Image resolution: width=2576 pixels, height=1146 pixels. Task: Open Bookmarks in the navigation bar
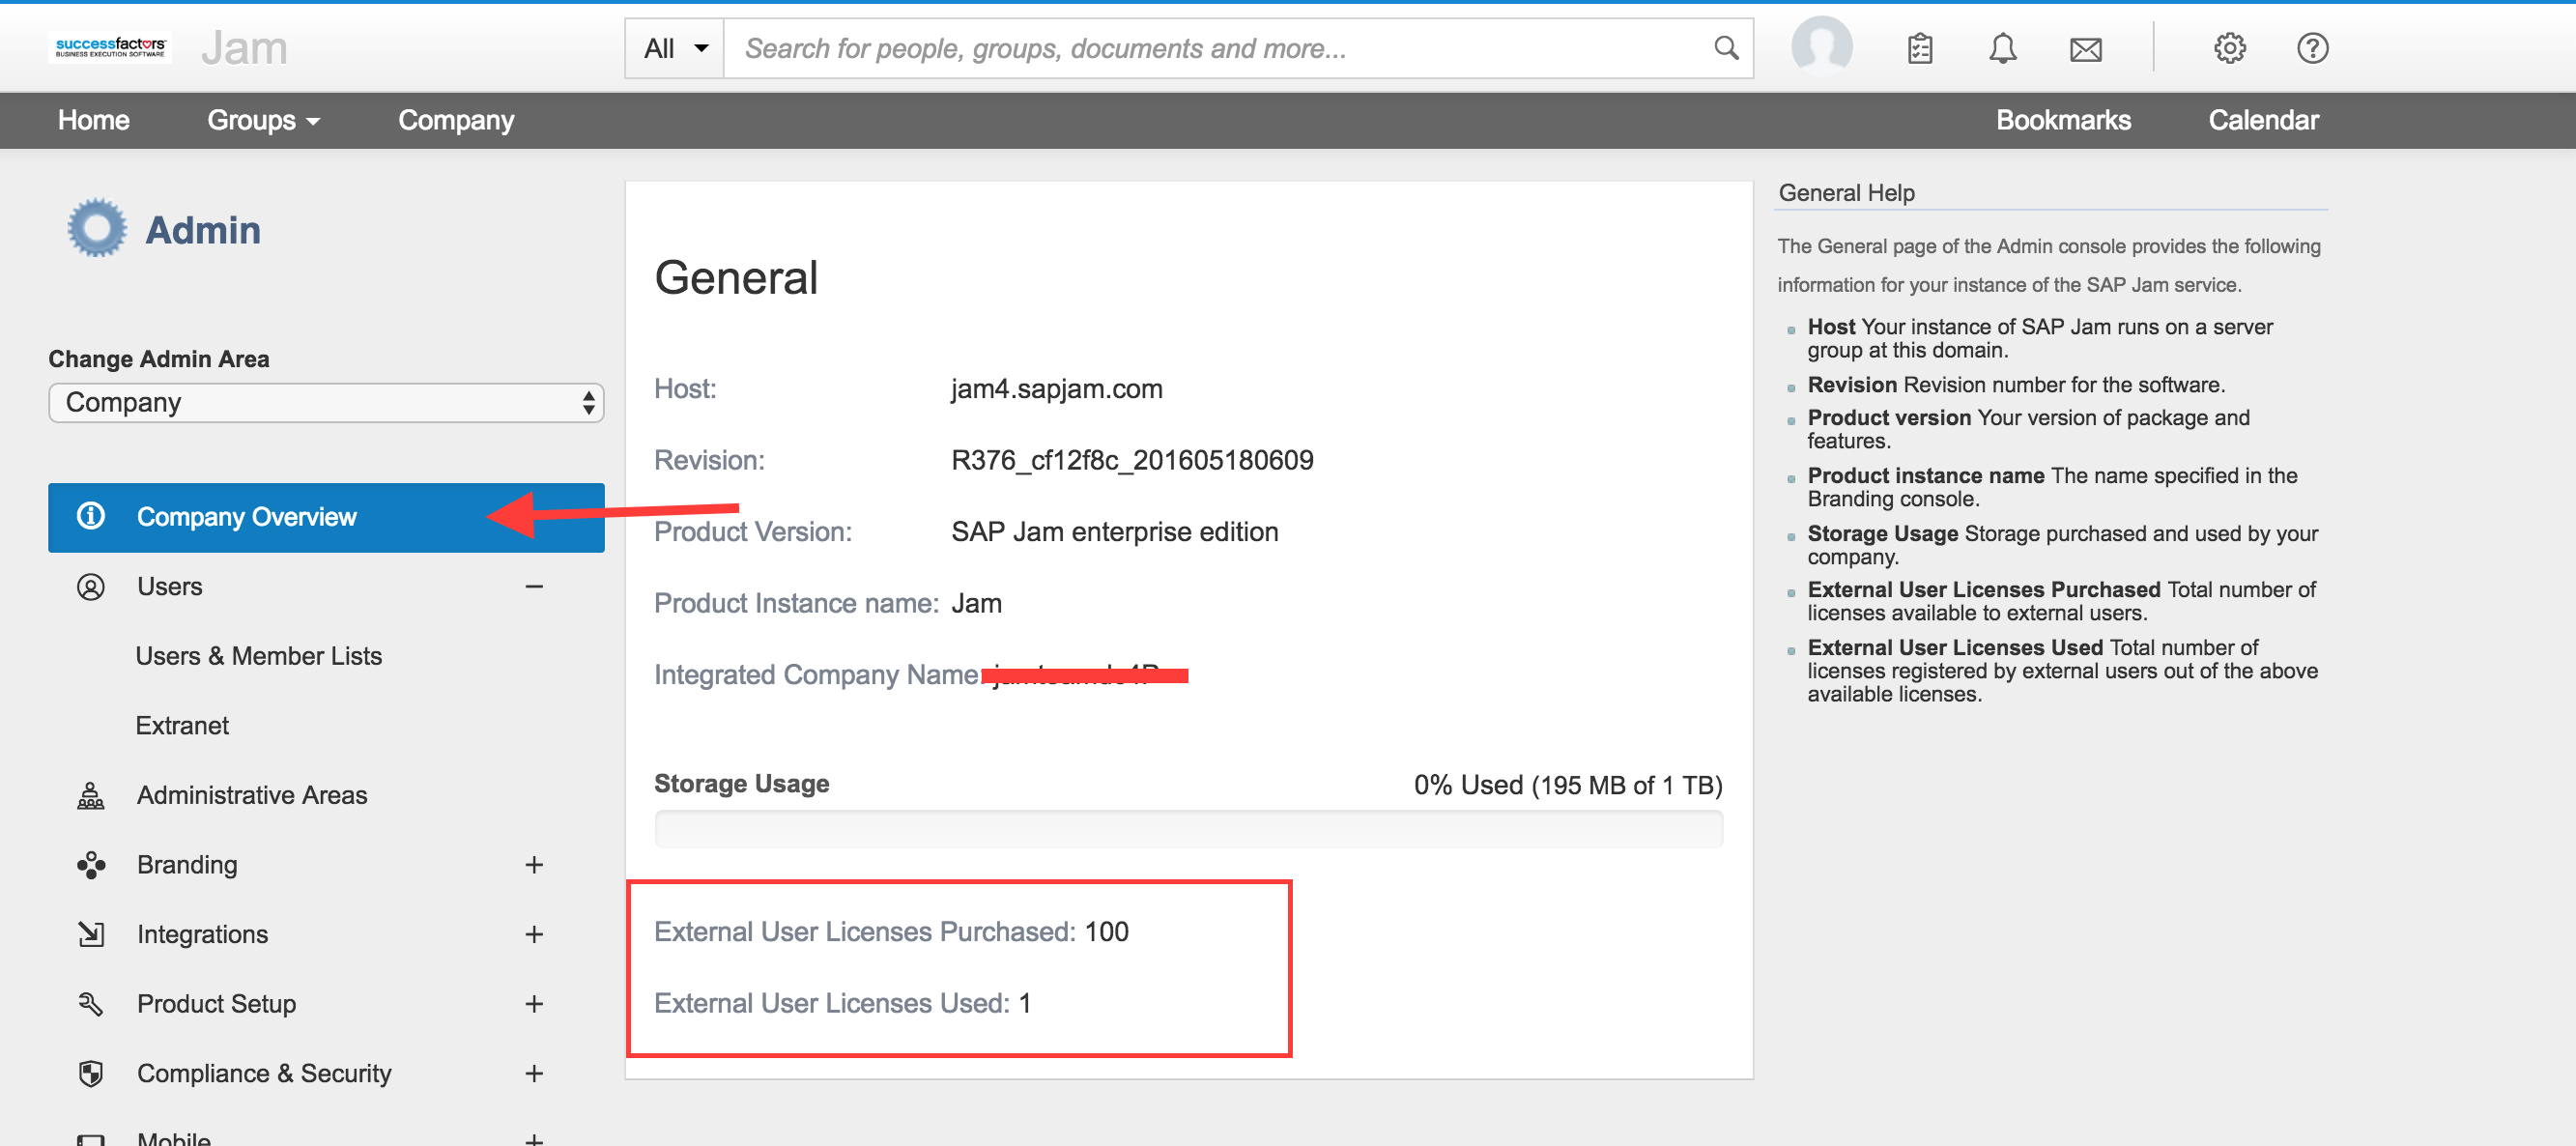2063,120
